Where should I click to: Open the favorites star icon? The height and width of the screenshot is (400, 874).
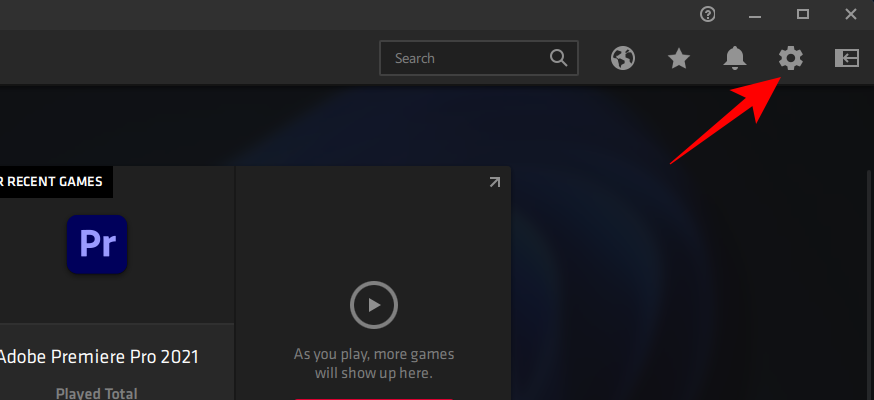pos(679,58)
